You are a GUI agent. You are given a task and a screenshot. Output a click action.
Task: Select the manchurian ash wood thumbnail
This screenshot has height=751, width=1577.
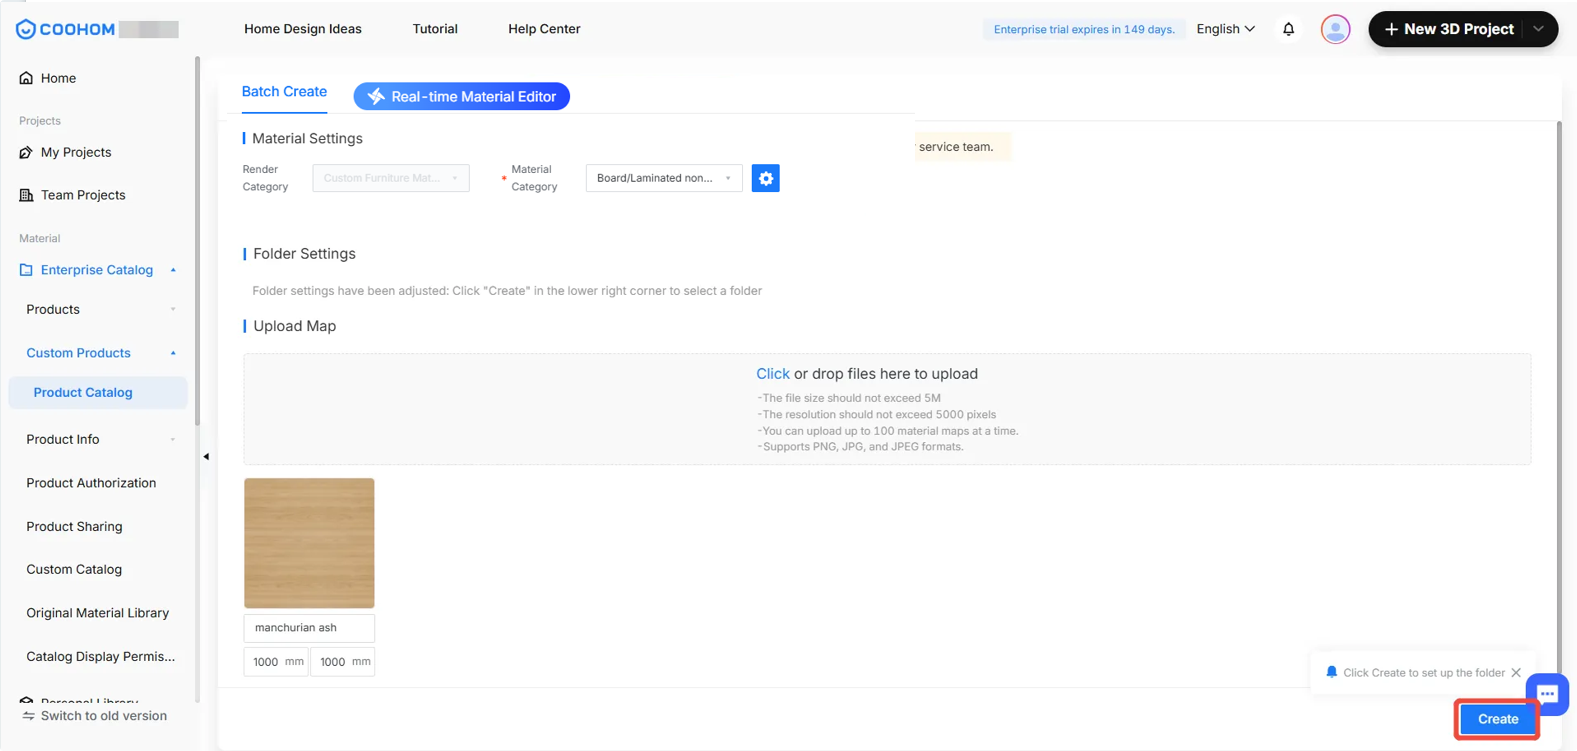pyautogui.click(x=309, y=543)
